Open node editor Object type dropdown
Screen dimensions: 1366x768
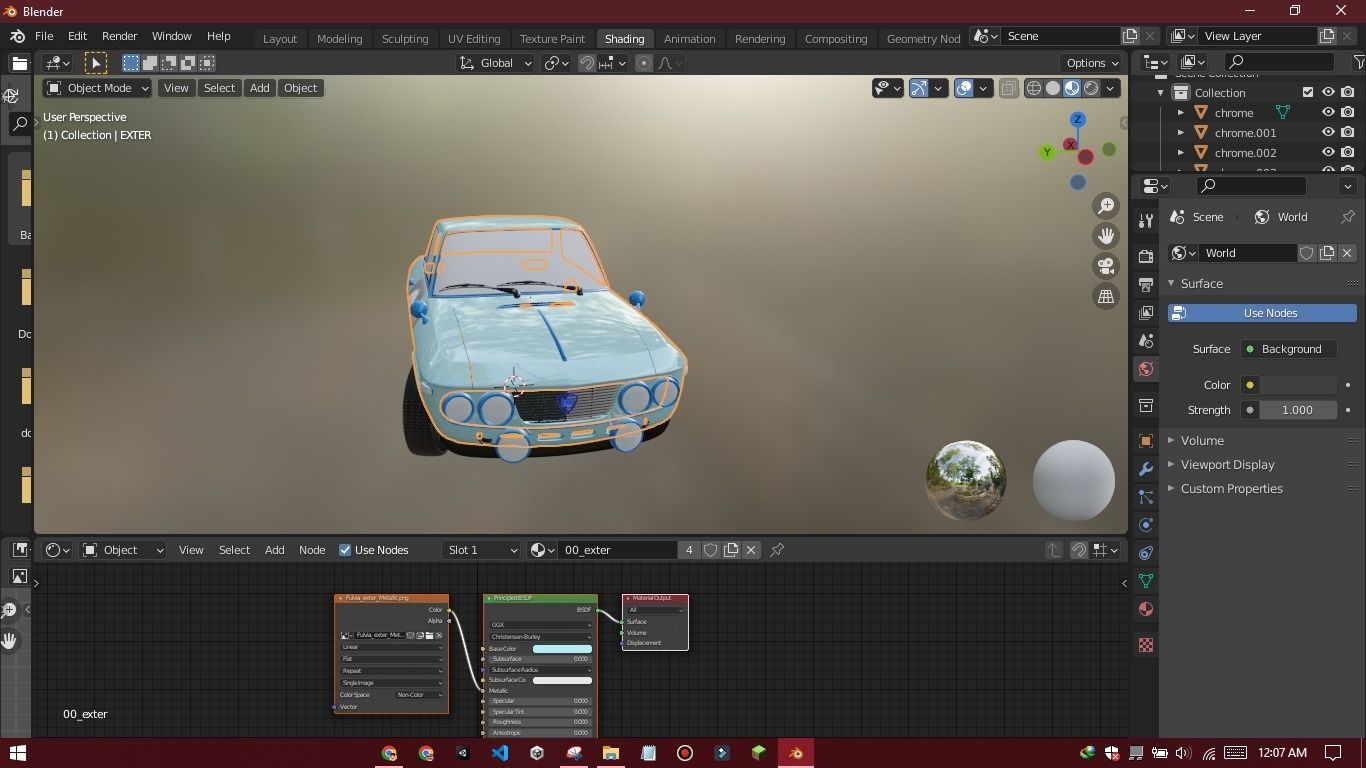123,550
